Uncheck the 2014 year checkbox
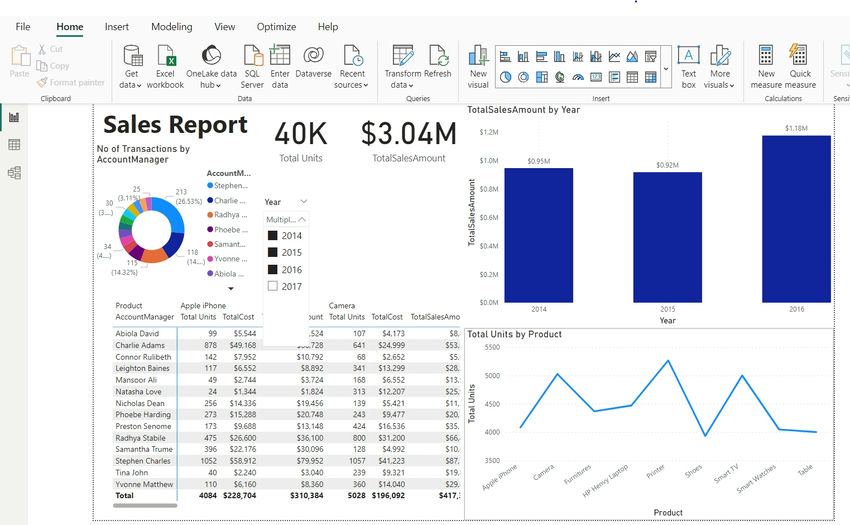 [273, 236]
